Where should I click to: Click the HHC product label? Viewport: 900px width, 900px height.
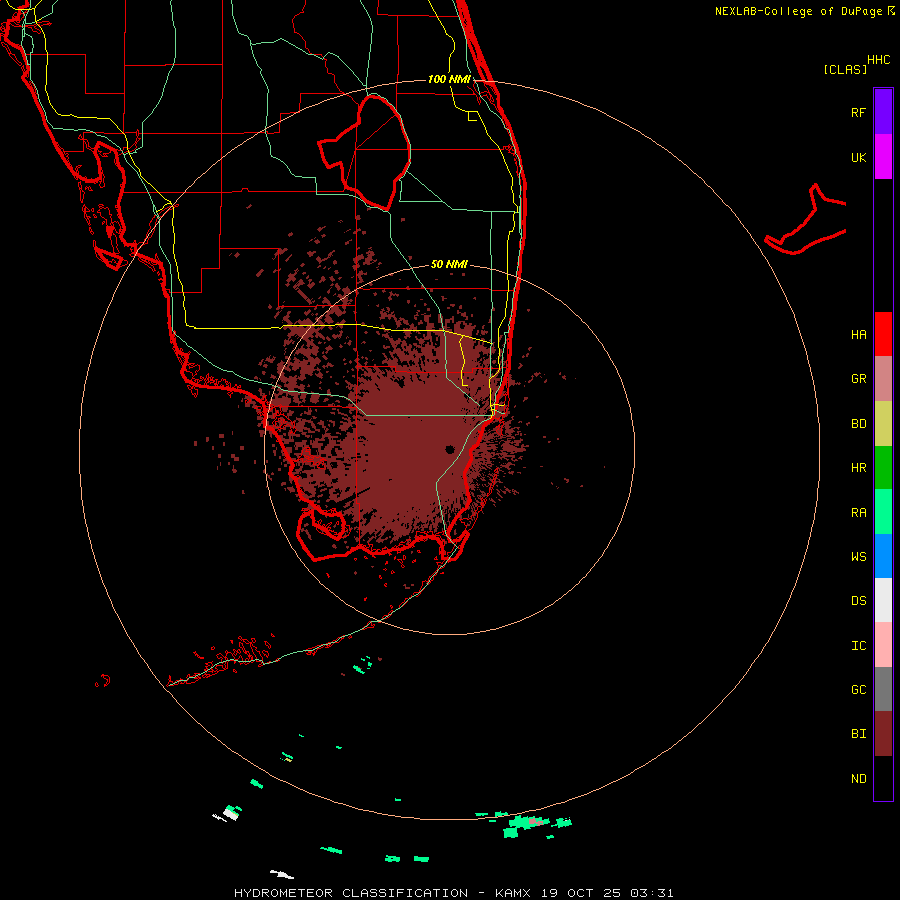coord(878,60)
